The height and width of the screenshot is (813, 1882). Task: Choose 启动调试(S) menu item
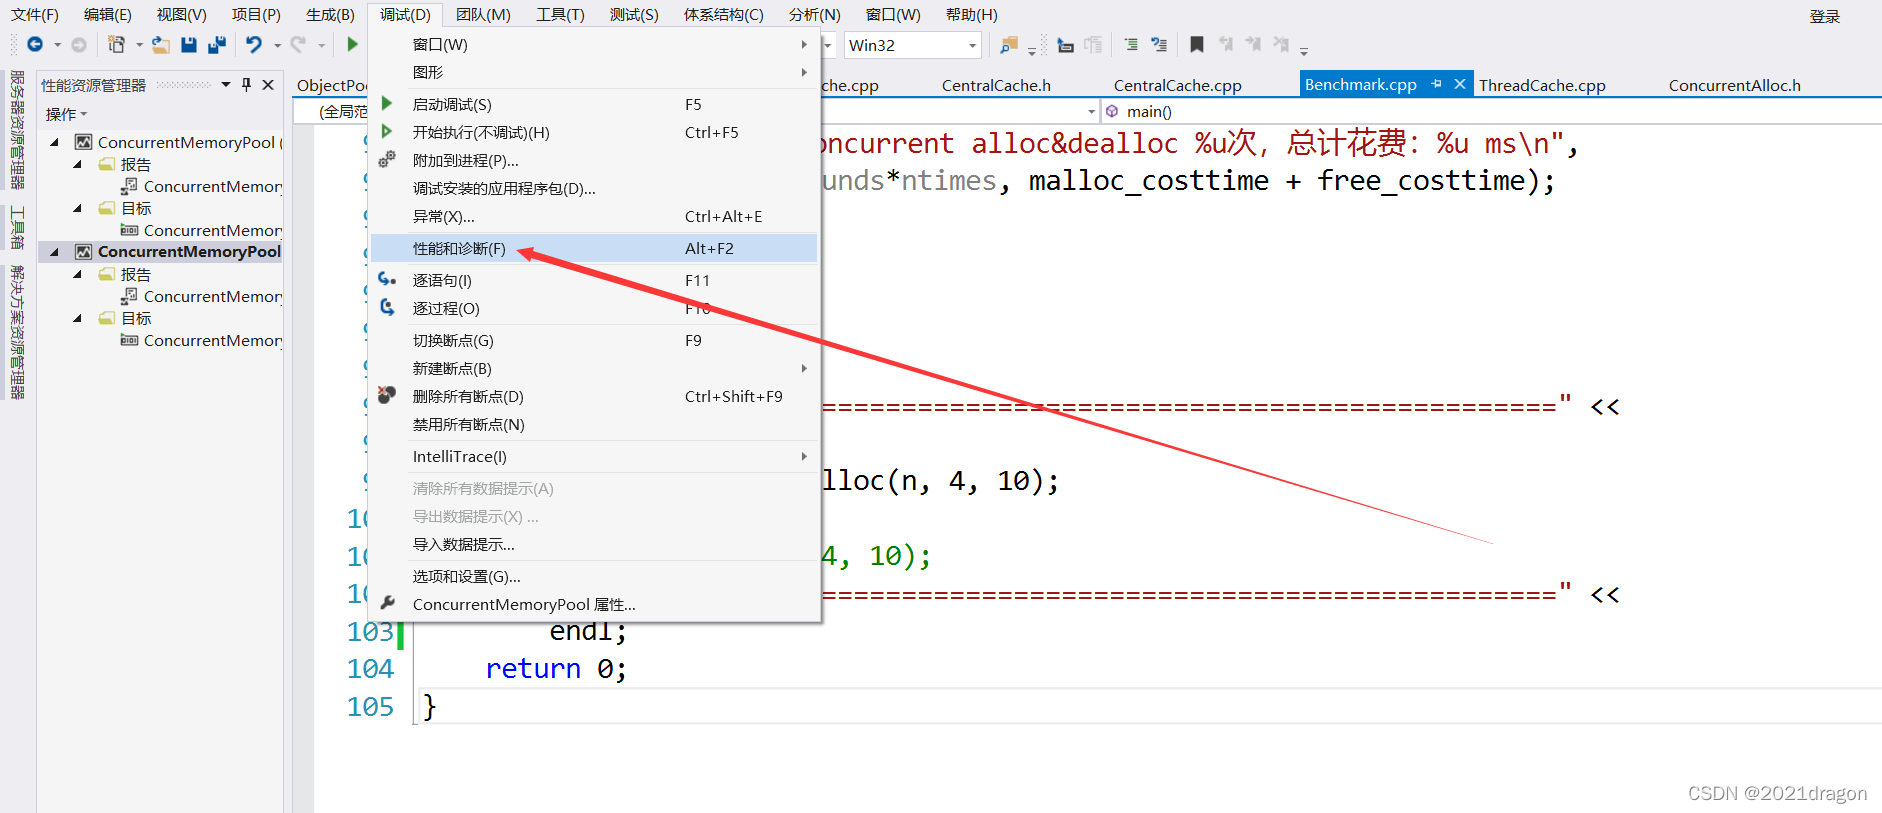pyautogui.click(x=594, y=104)
